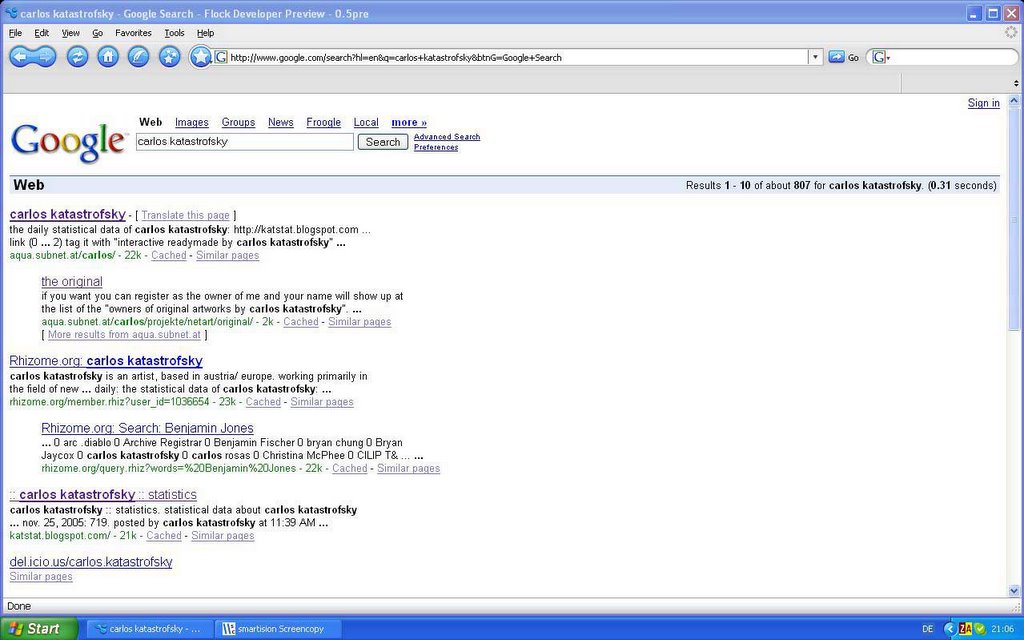Screen dimensions: 1024x640
Task: Open the 'more »' Google services link
Action: pyautogui.click(x=409, y=122)
